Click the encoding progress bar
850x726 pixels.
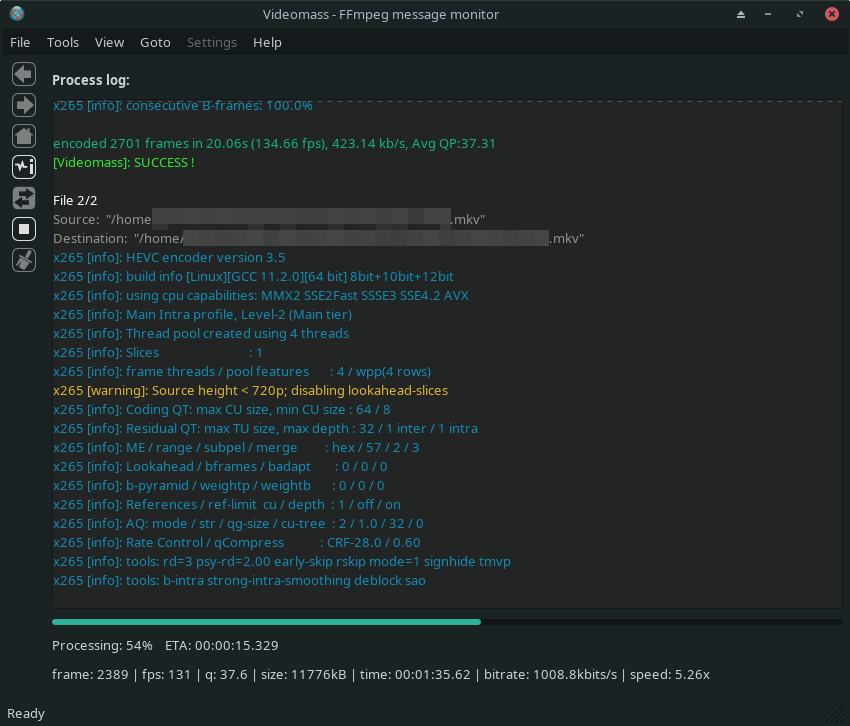[447, 622]
